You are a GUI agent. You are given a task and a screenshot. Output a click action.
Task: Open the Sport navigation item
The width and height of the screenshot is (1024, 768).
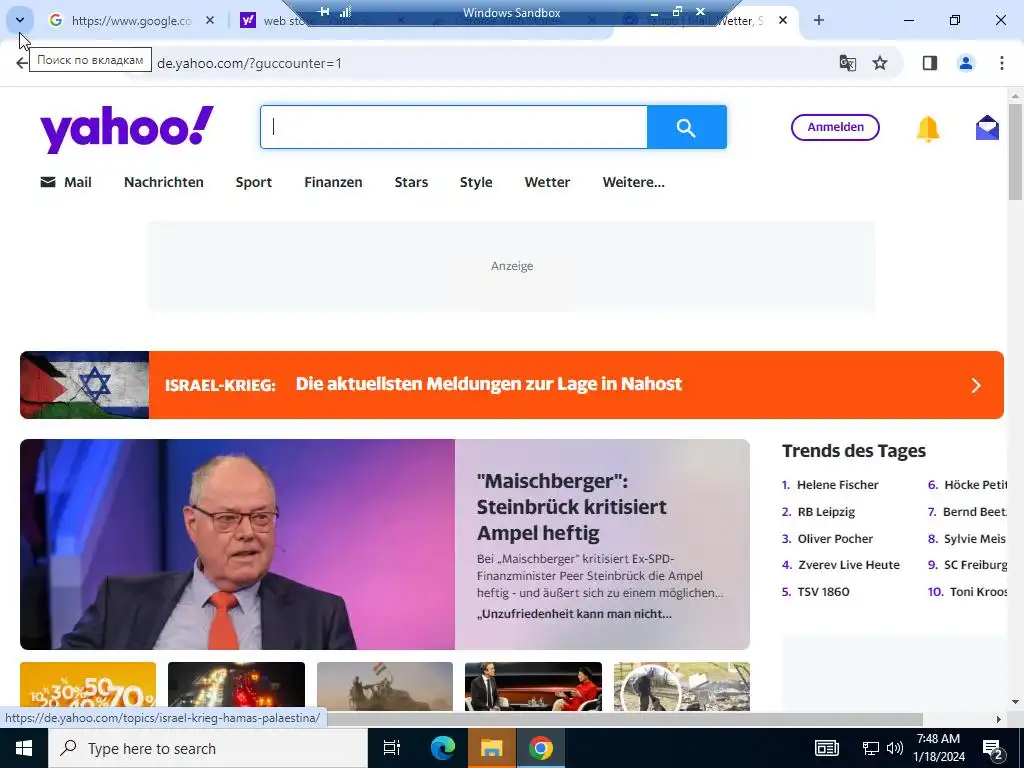[x=253, y=182]
